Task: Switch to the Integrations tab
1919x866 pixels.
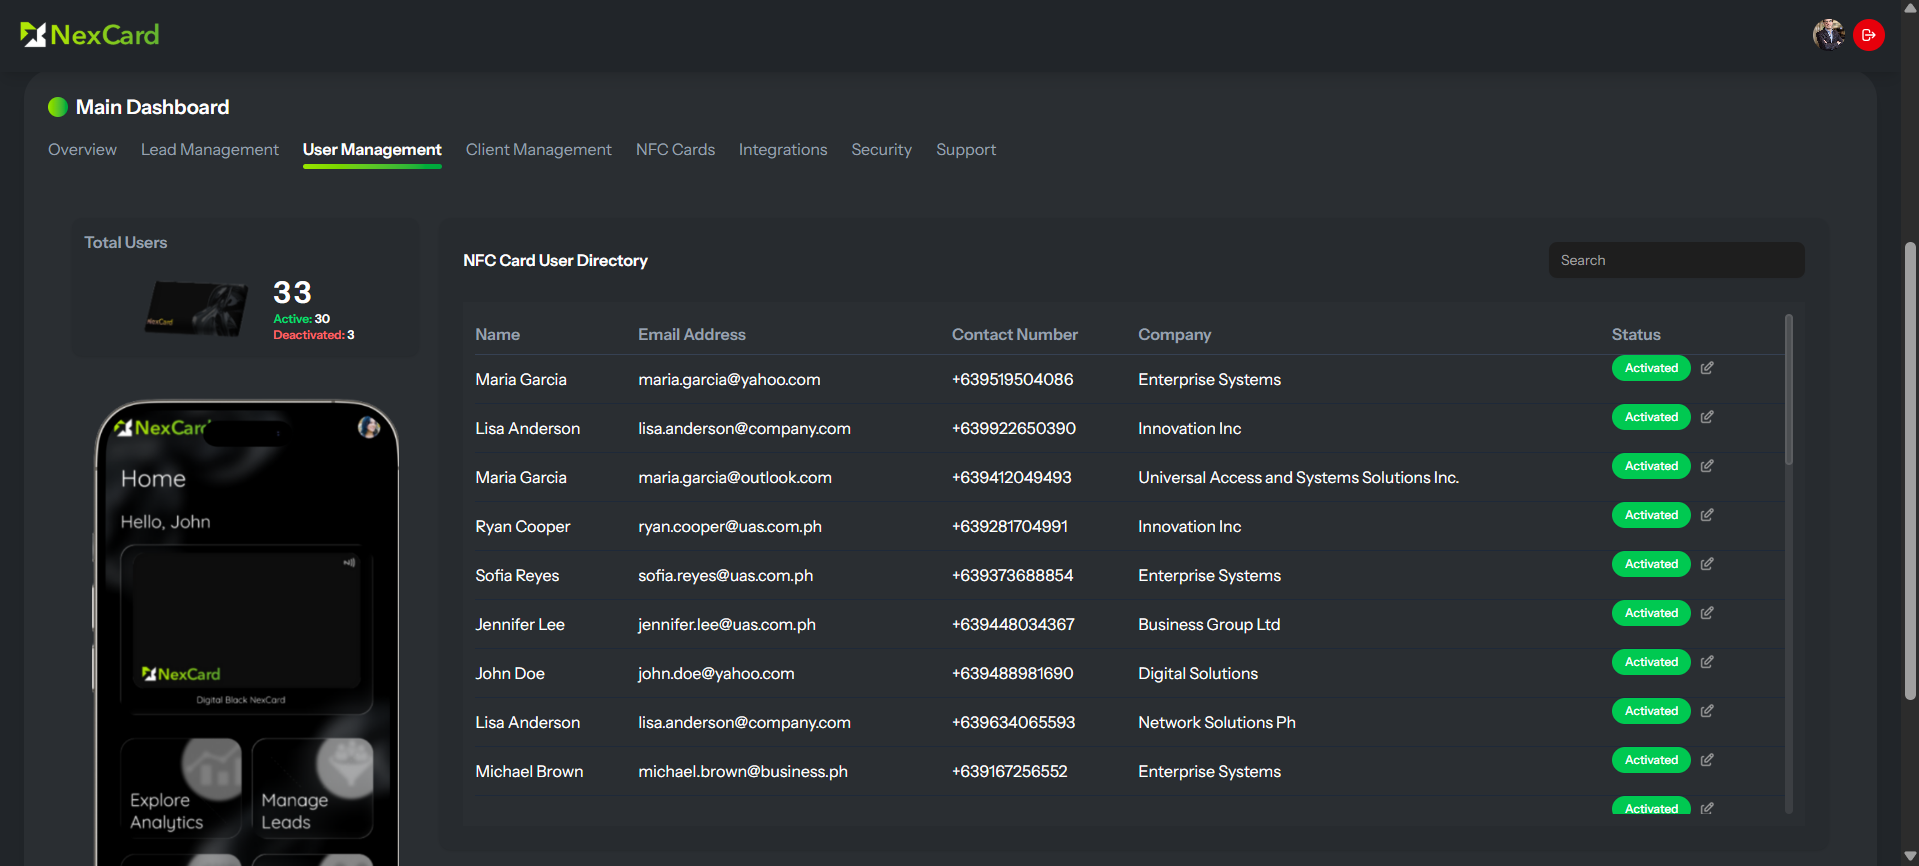Action: [x=783, y=149]
